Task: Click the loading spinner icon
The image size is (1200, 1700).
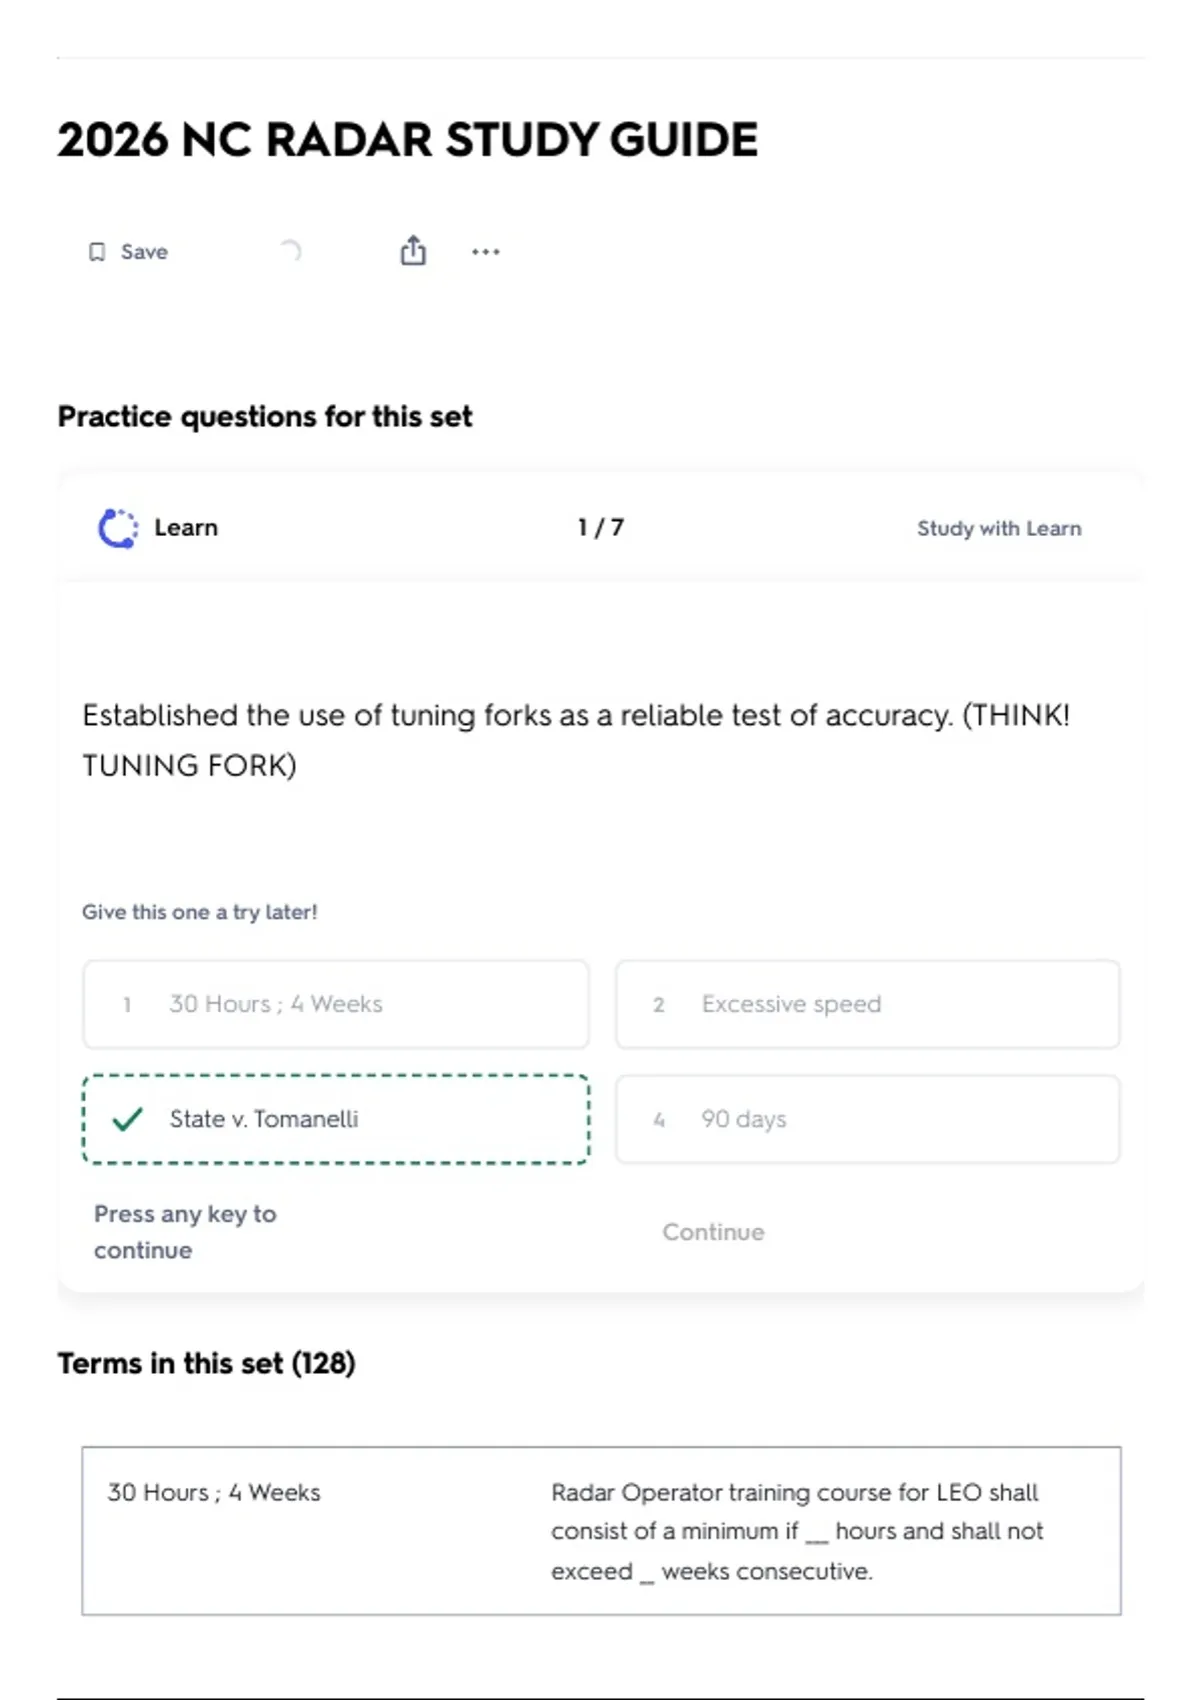Action: (x=290, y=251)
